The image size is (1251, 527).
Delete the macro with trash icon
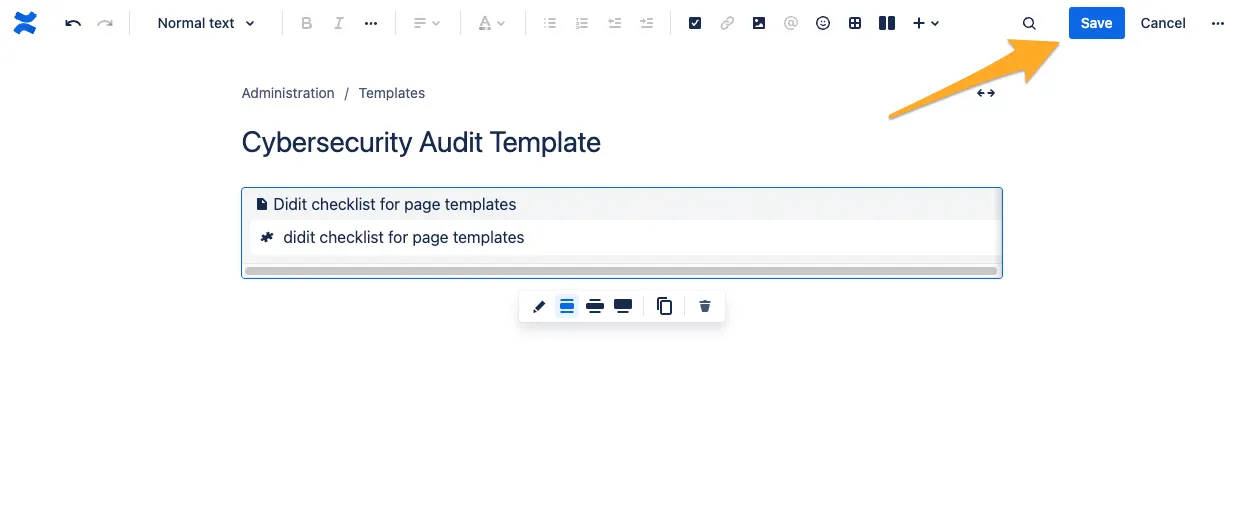coord(705,306)
